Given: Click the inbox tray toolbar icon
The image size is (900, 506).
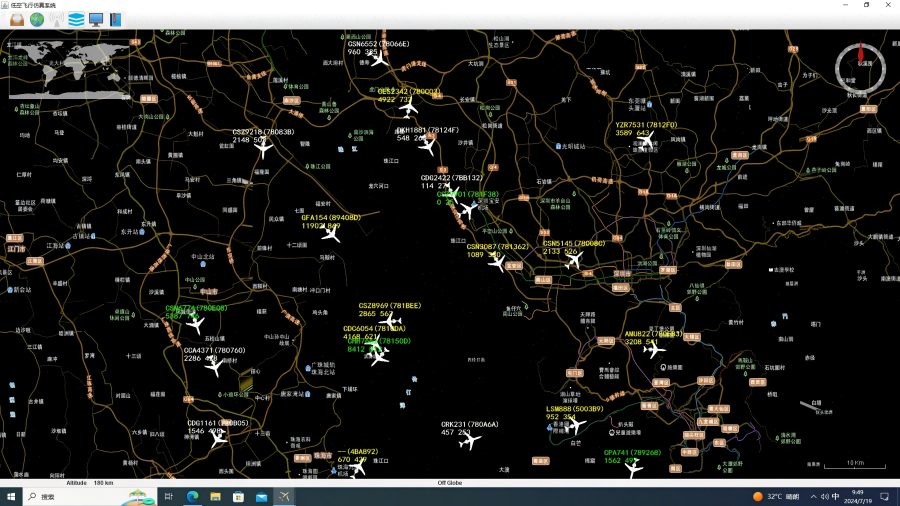Looking at the screenshot, I should 17,19.
